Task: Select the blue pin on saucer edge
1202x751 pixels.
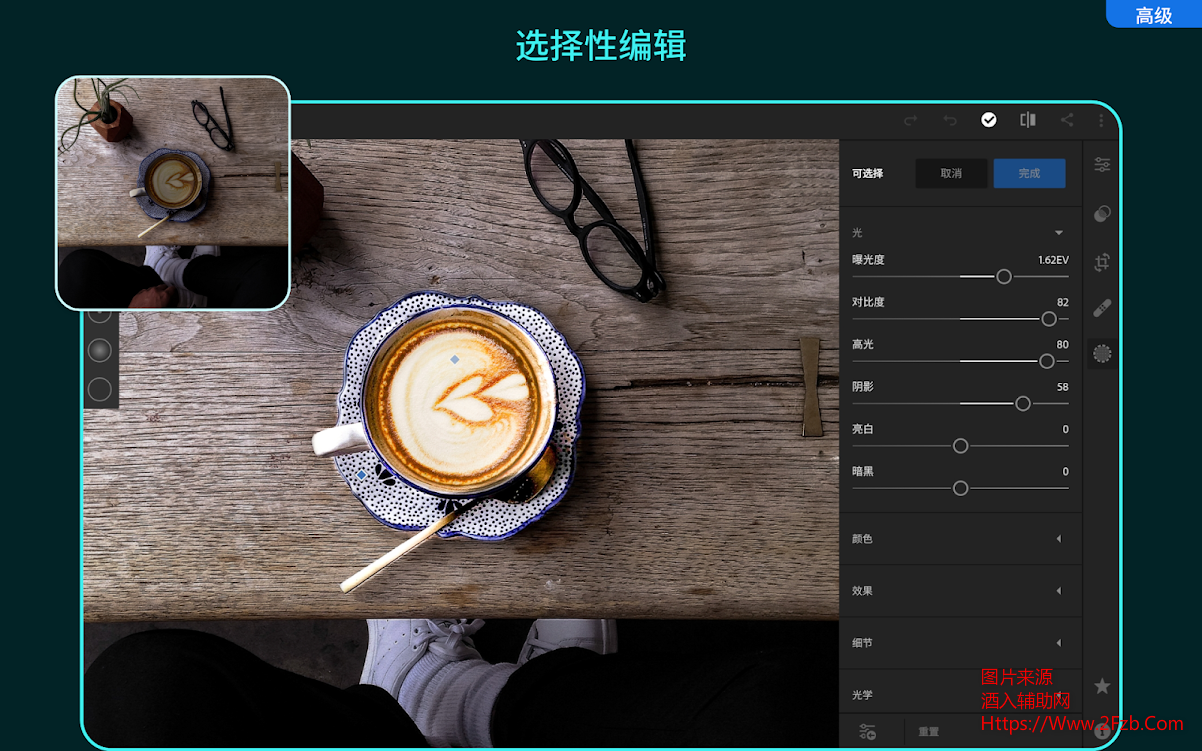Action: point(362,476)
